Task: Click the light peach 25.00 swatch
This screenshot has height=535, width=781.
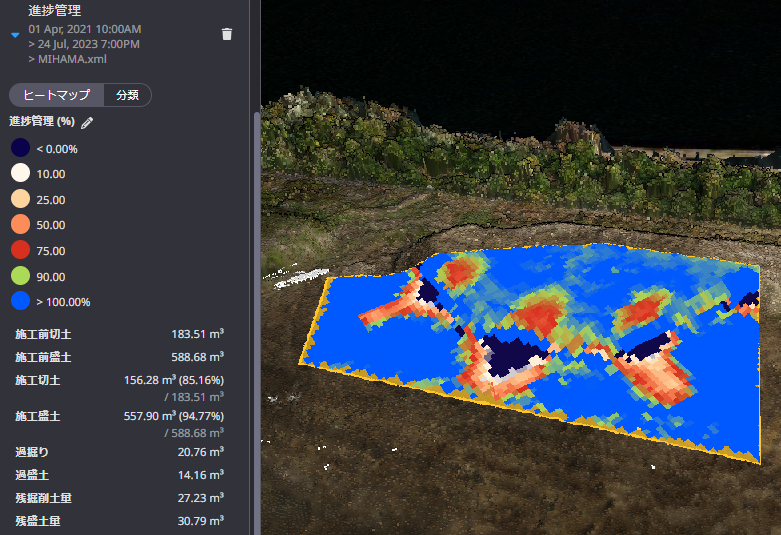Action: 20,199
